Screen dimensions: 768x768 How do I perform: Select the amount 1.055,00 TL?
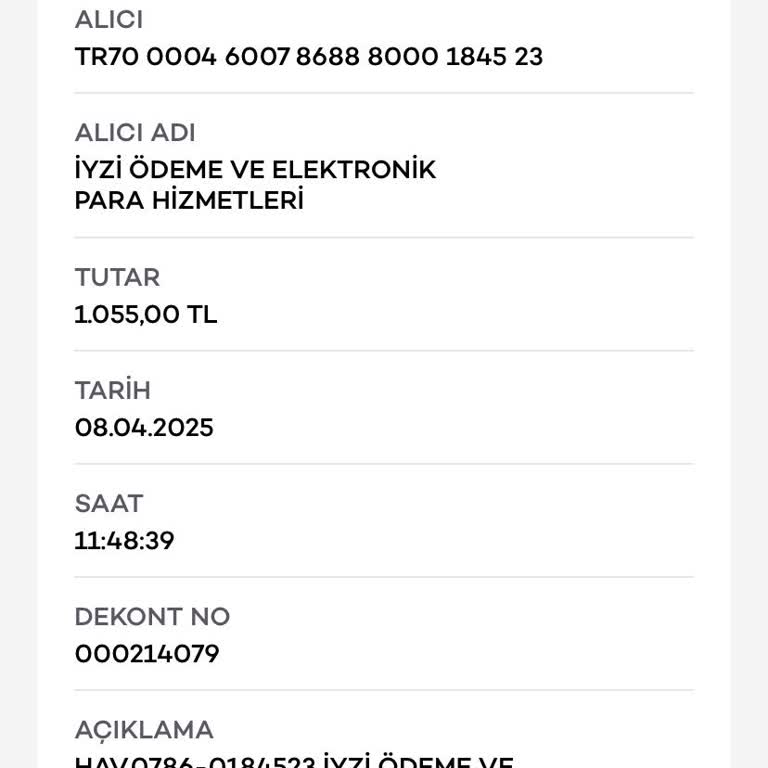[x=145, y=314]
